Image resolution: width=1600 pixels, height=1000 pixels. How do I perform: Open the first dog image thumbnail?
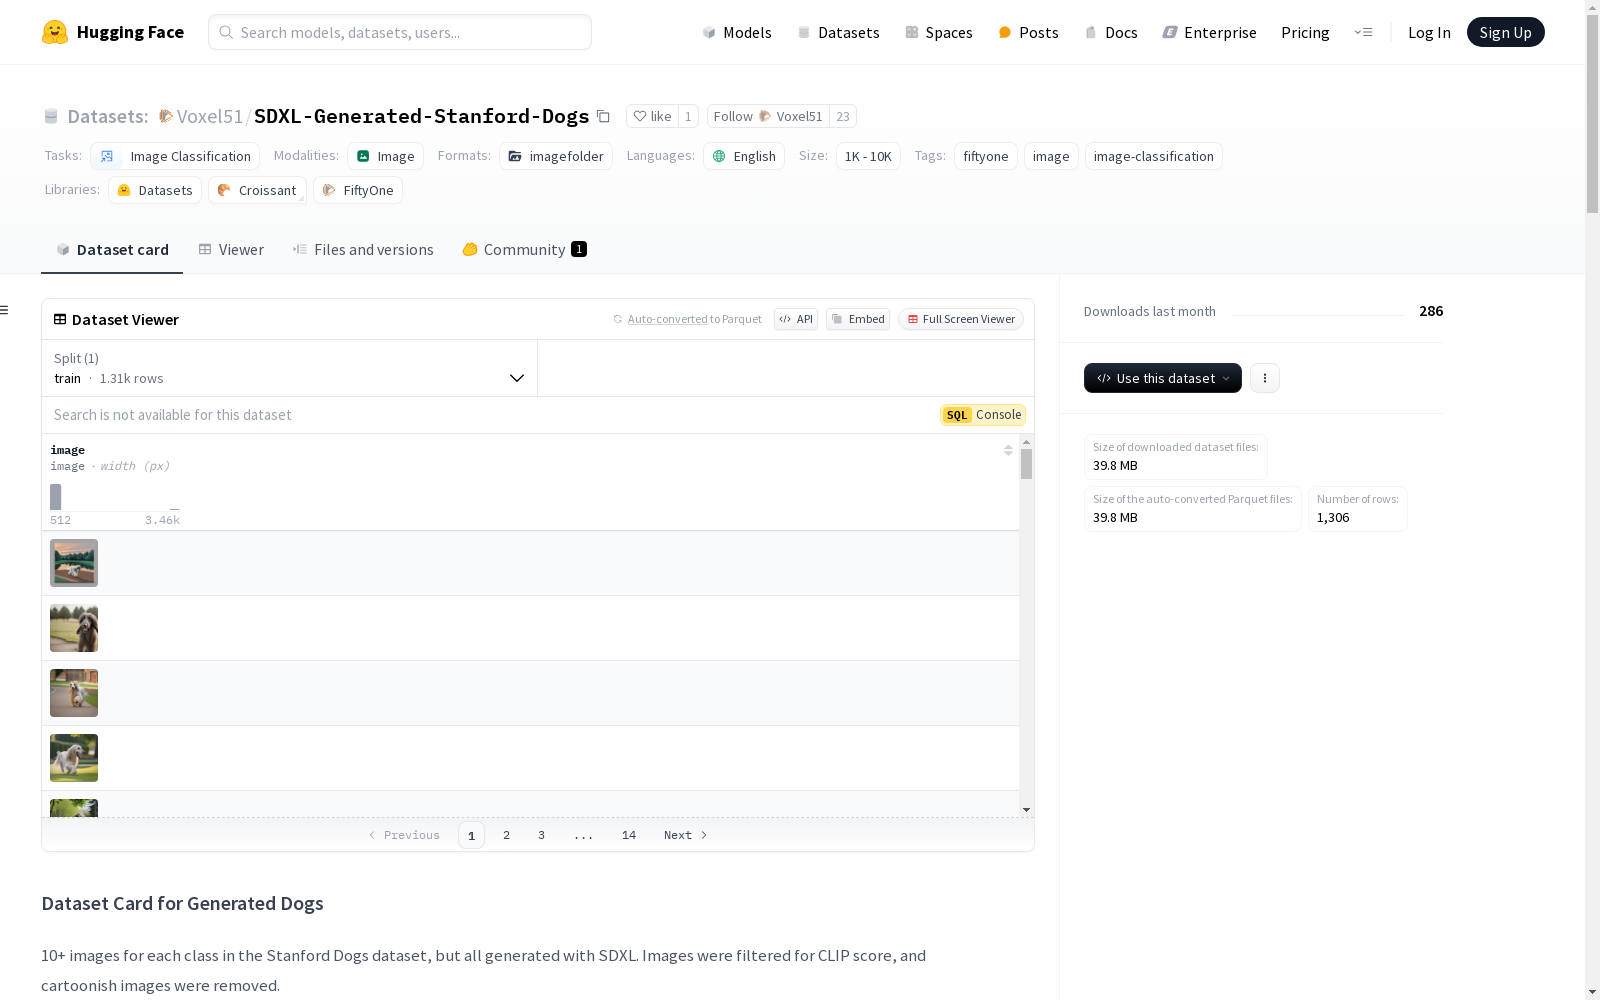(74, 563)
